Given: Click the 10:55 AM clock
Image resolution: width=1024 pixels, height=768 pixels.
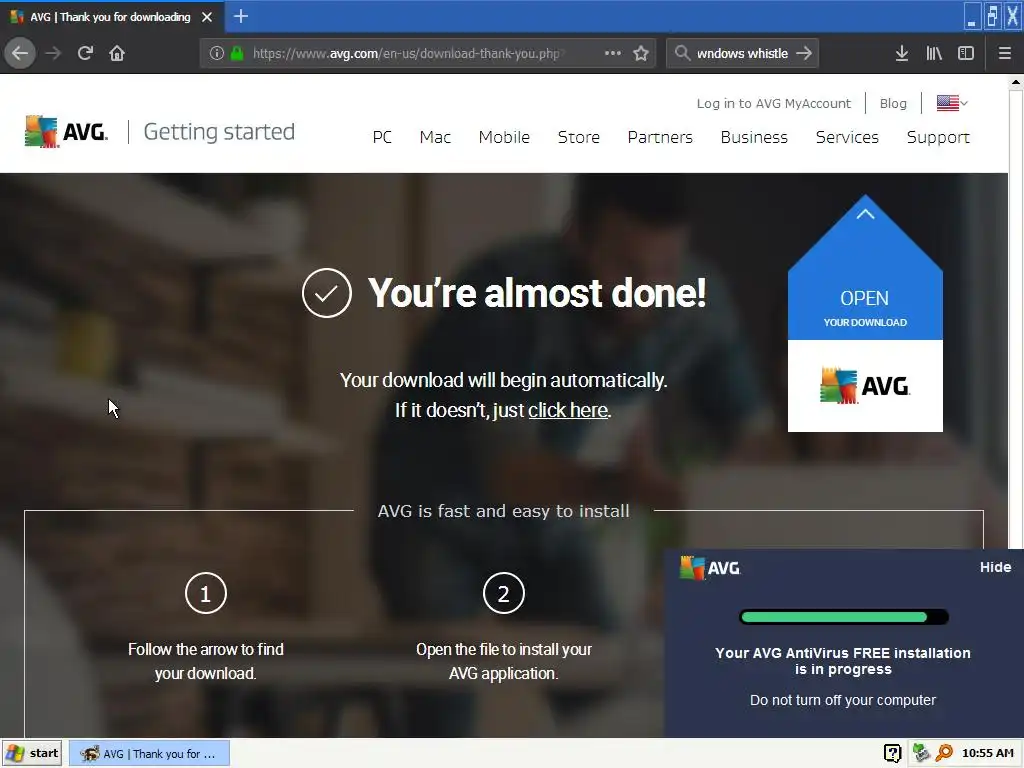Looking at the screenshot, I should (987, 753).
